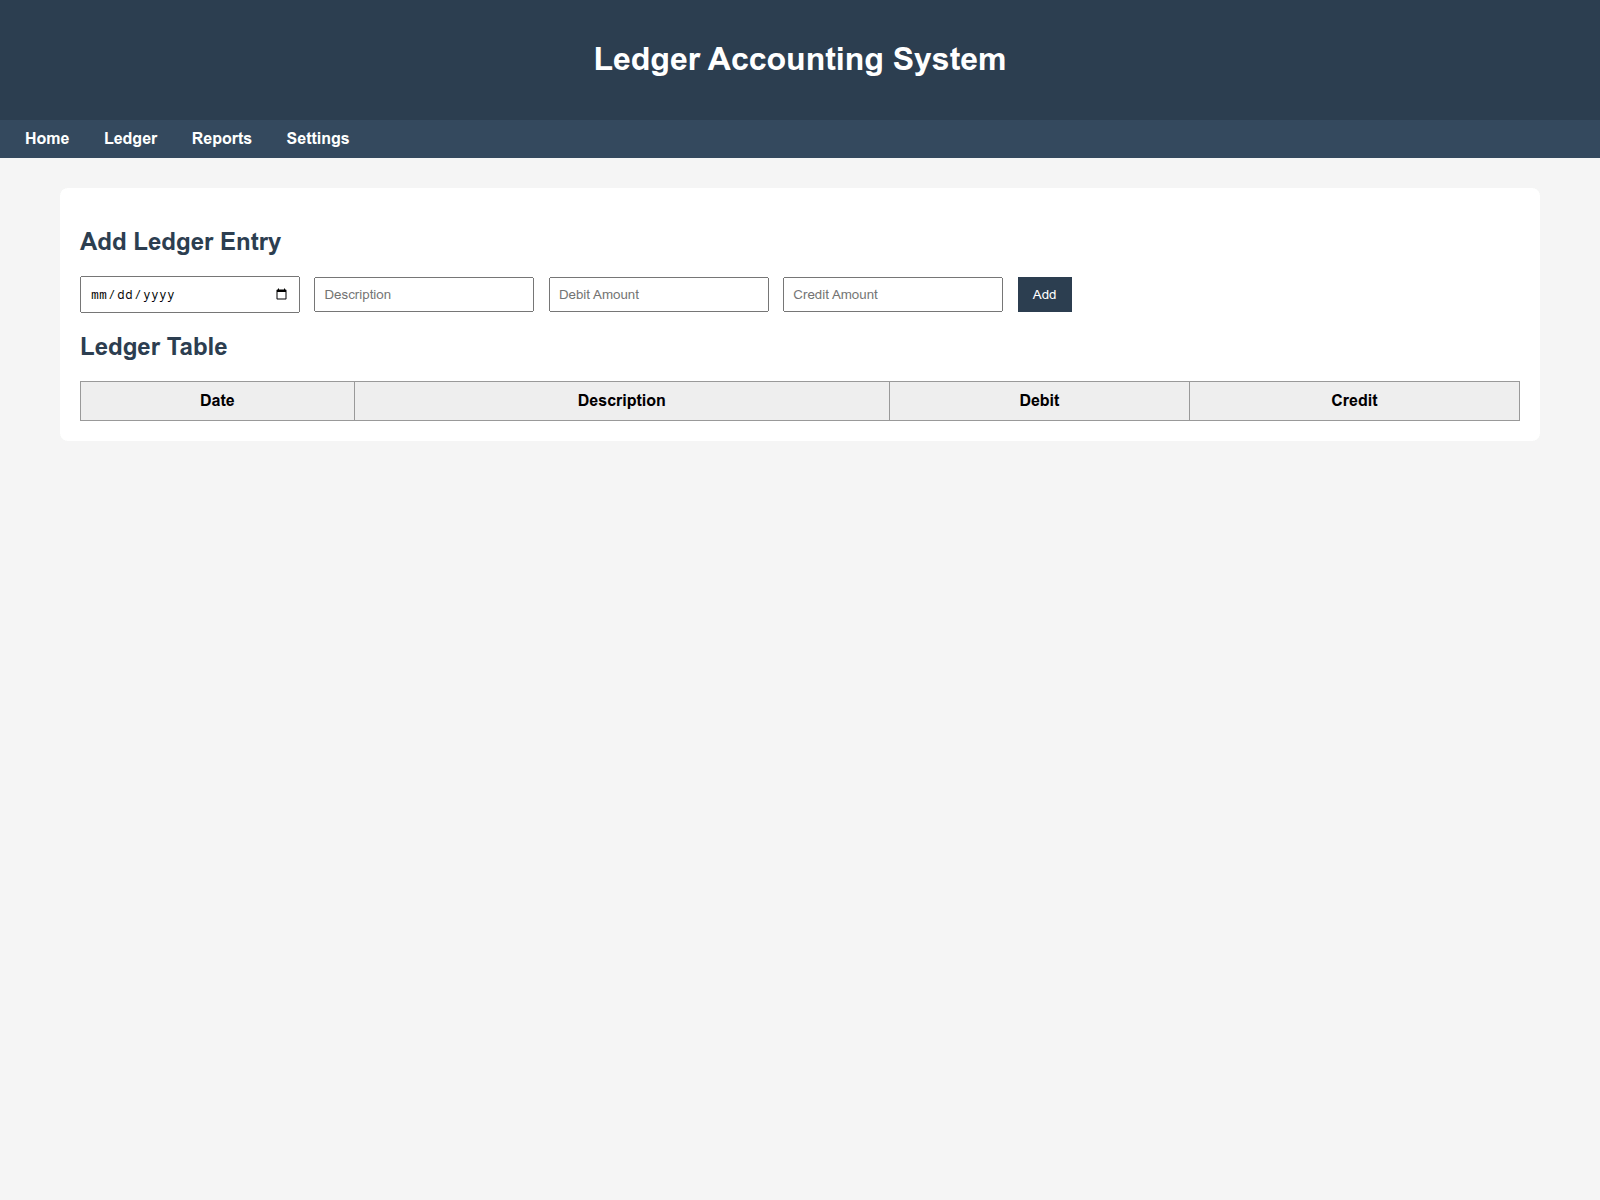Image resolution: width=1600 pixels, height=1200 pixels.
Task: Click the Add button to submit entry
Action: click(1044, 294)
